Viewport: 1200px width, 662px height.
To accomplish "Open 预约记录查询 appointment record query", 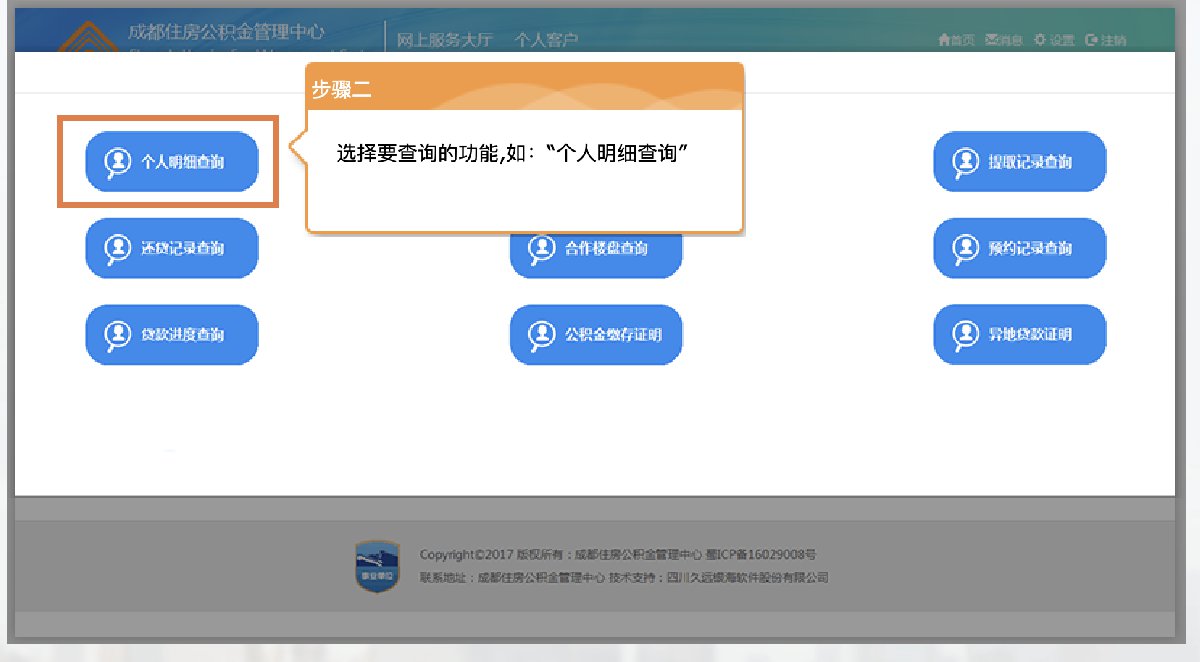I will 1020,248.
